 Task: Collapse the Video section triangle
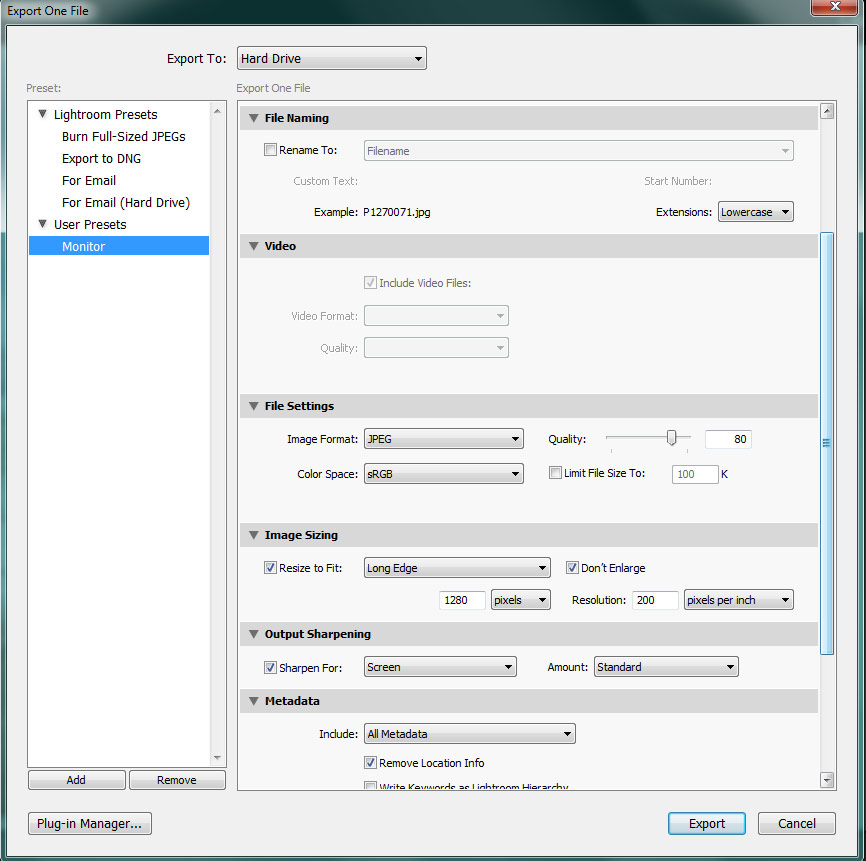coord(252,246)
